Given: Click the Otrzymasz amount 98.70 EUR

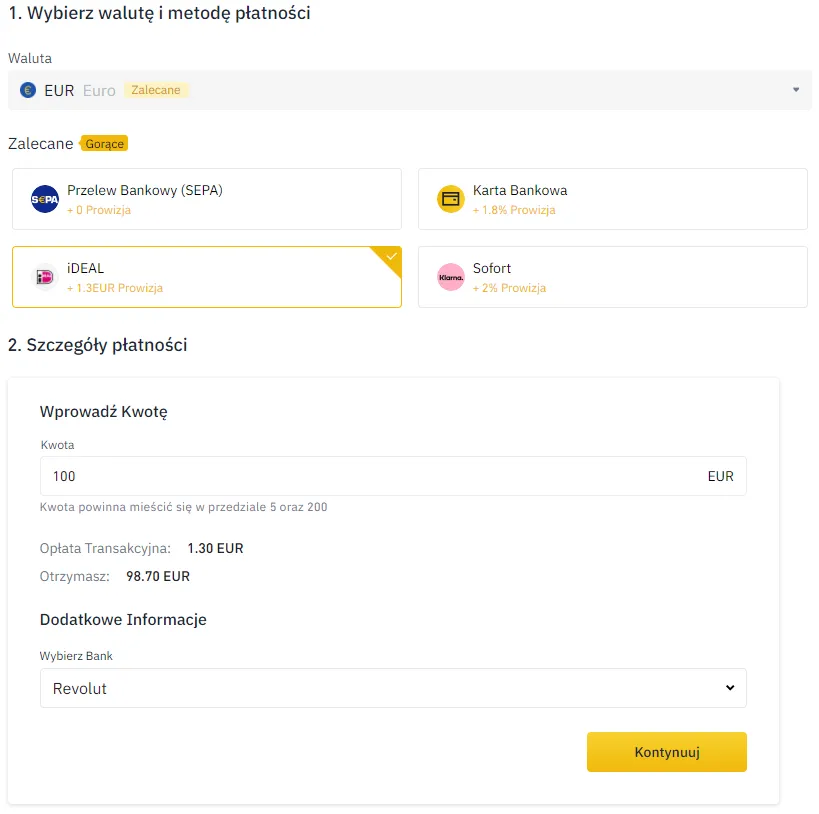Looking at the screenshot, I should pyautogui.click(x=156, y=576).
